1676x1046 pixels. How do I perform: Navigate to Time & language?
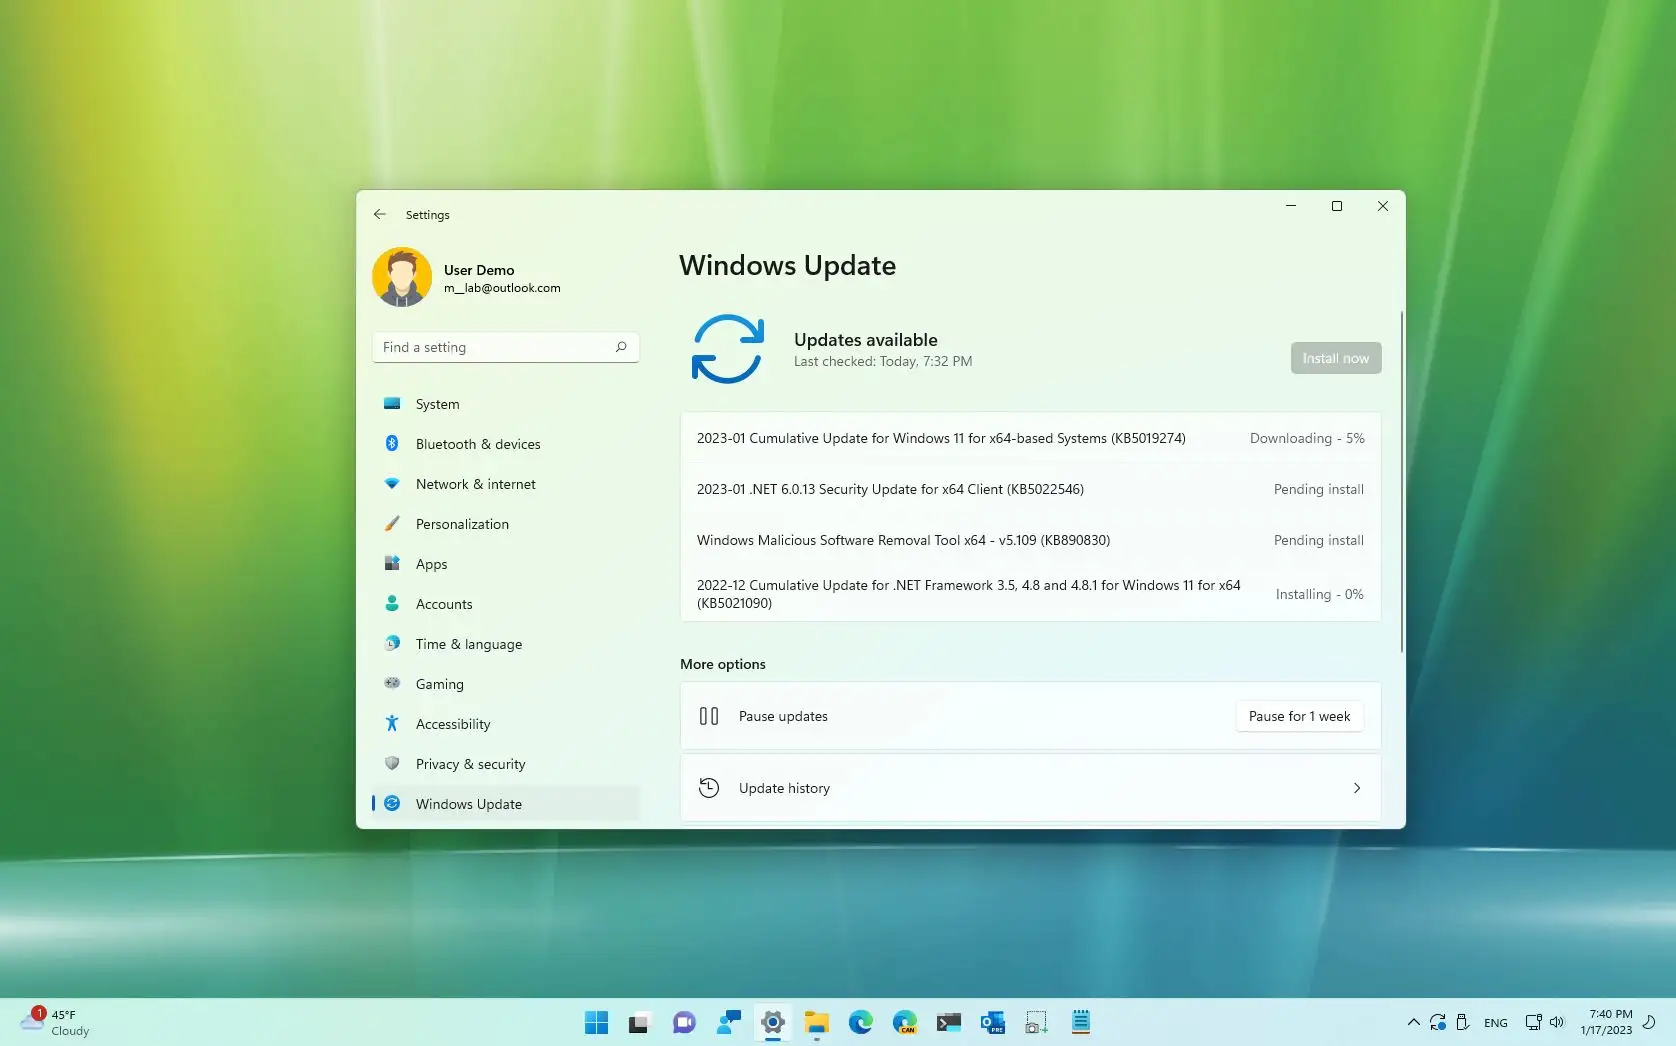505,644
